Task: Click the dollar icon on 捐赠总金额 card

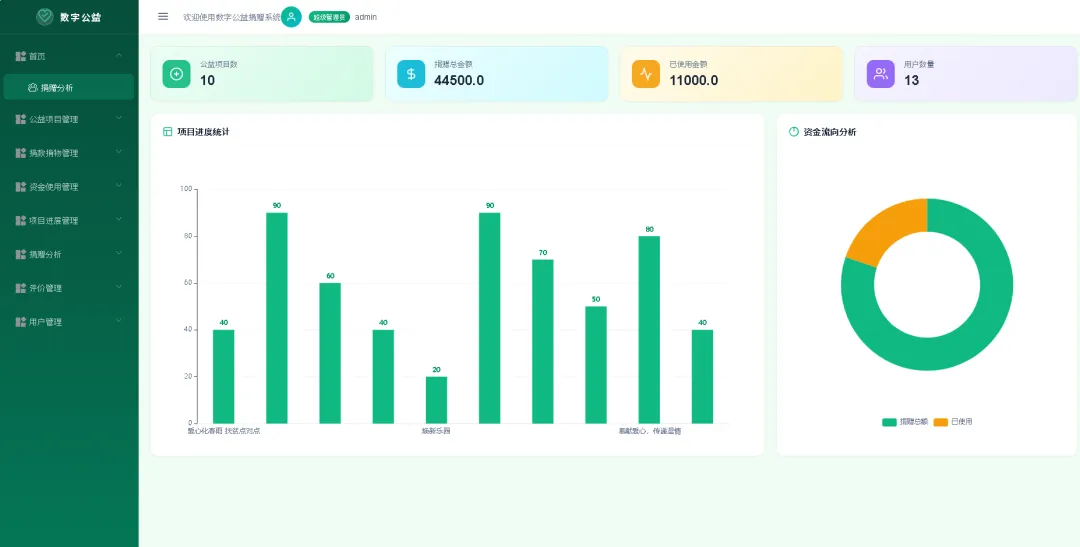Action: tap(411, 74)
